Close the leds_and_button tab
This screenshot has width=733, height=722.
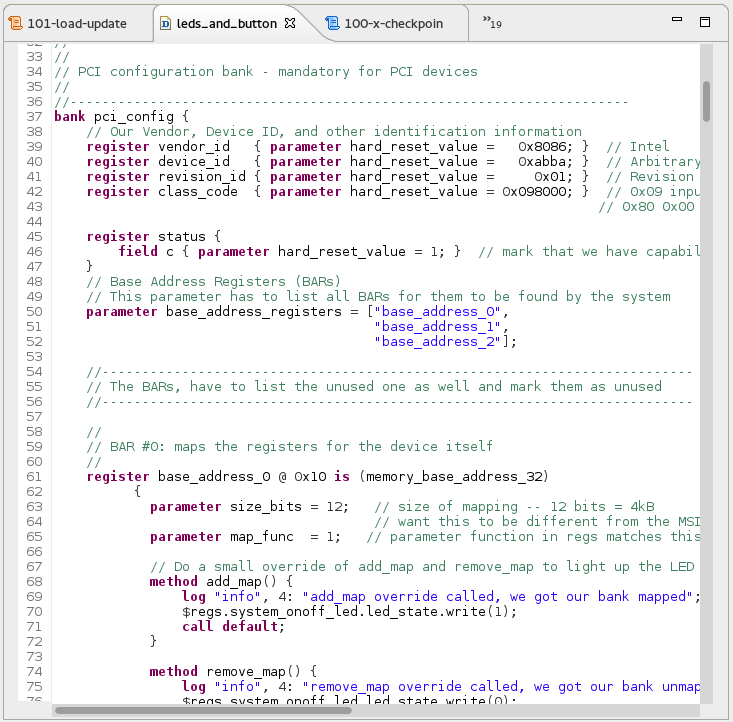(290, 23)
